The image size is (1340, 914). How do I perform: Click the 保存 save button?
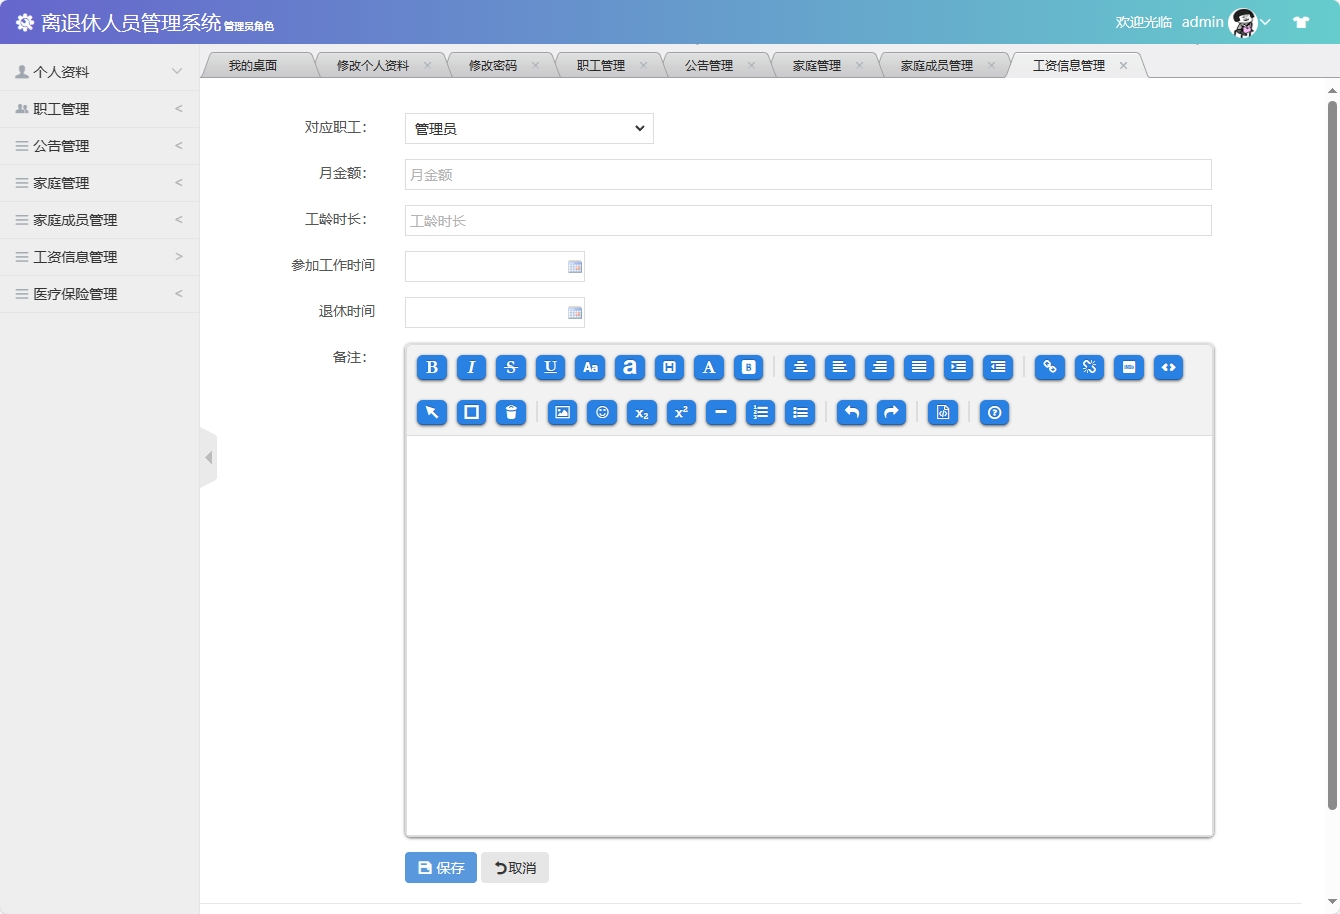point(440,868)
